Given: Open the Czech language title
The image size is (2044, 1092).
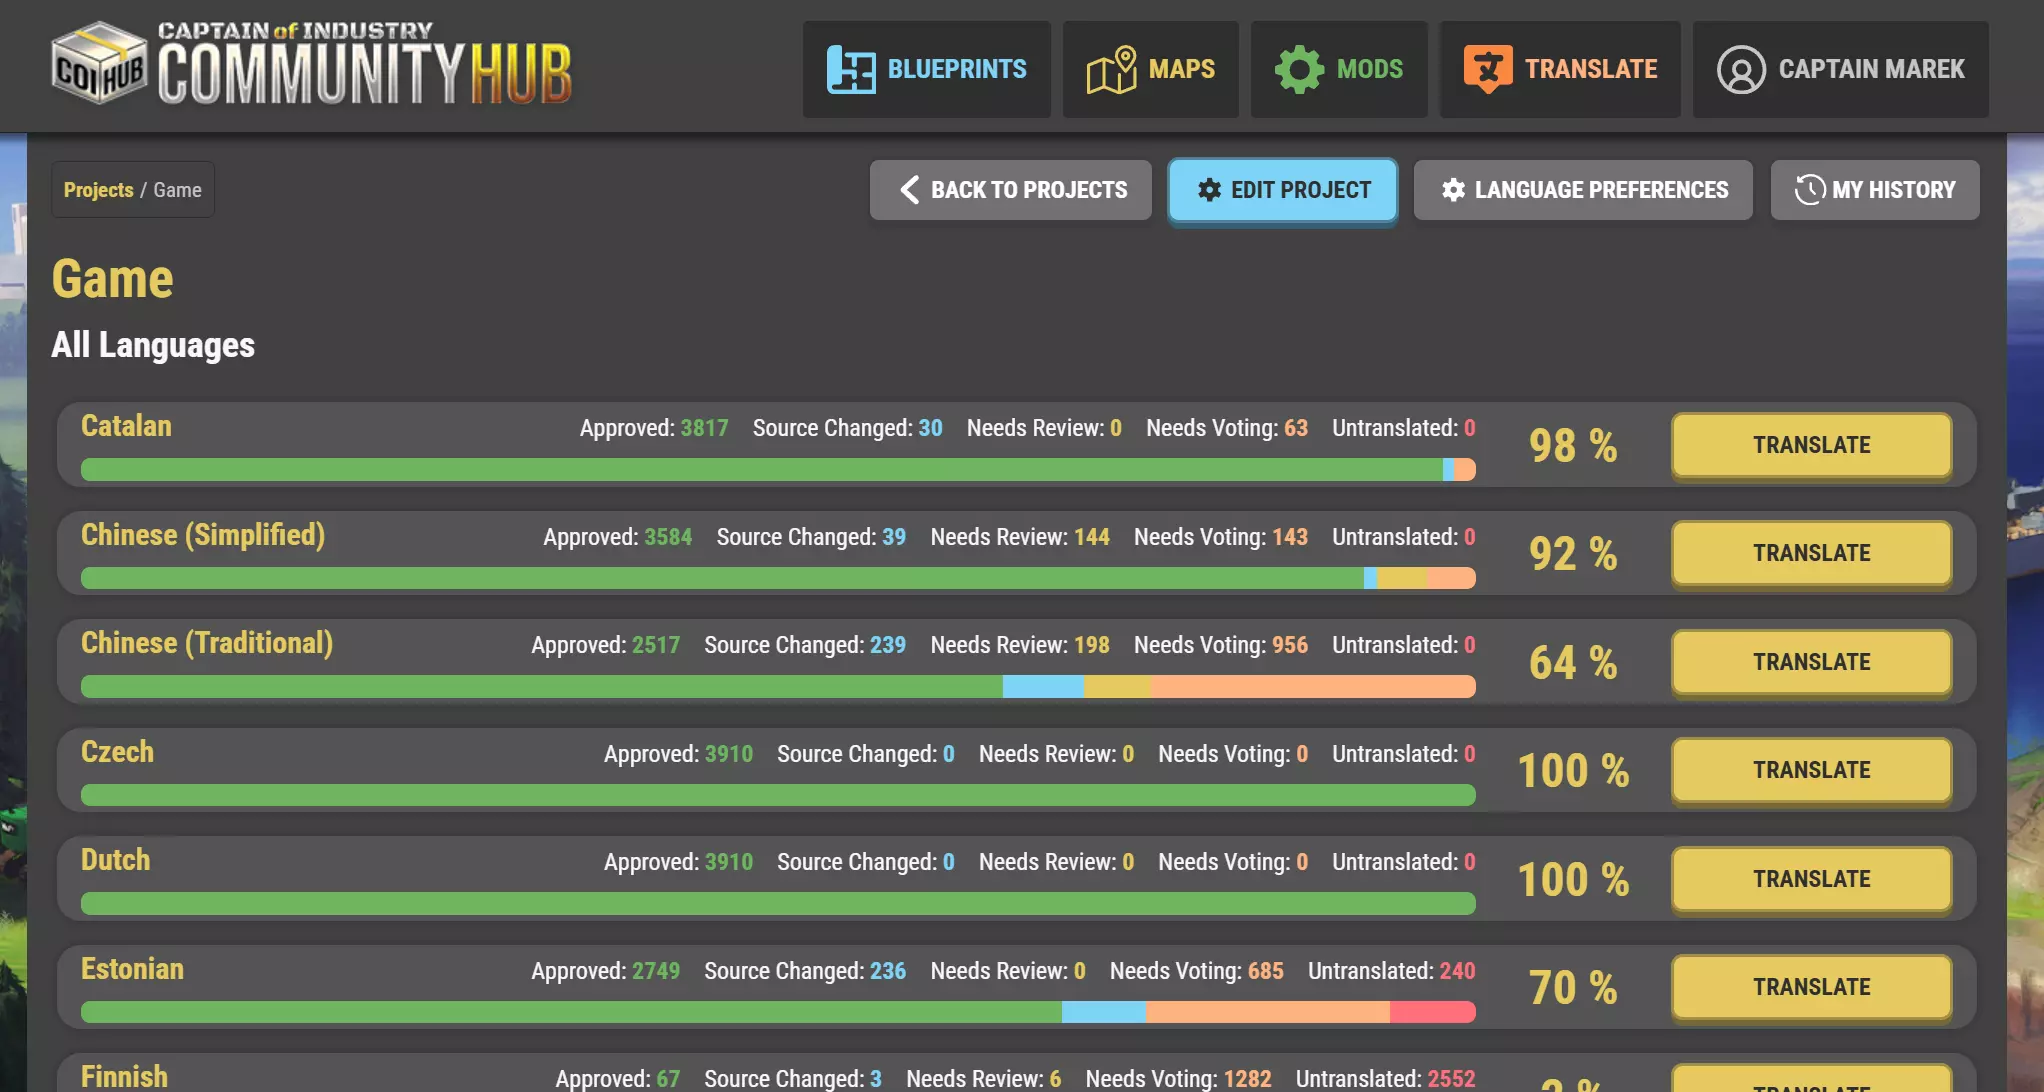Looking at the screenshot, I should (117, 752).
